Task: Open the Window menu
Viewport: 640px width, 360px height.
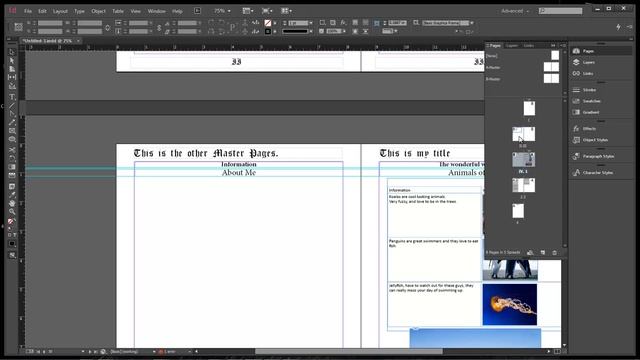Action: click(156, 11)
